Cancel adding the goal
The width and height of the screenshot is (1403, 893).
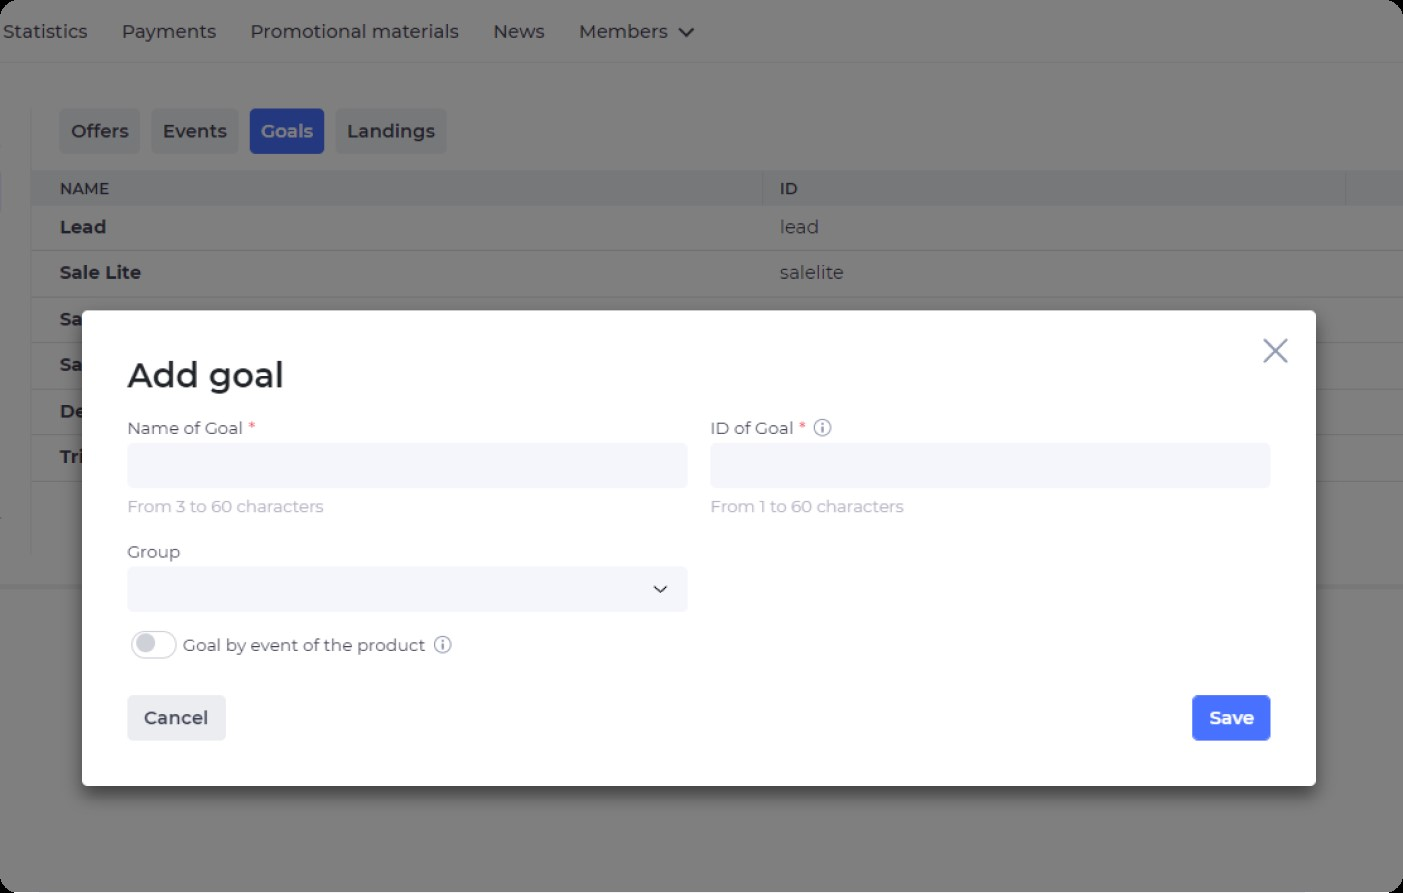[176, 718]
